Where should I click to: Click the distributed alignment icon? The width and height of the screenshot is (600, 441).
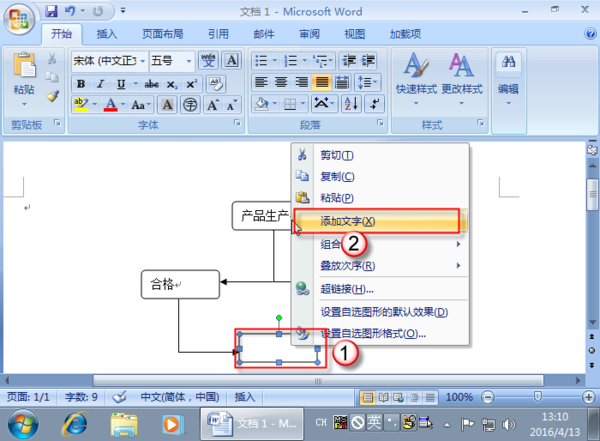(342, 82)
